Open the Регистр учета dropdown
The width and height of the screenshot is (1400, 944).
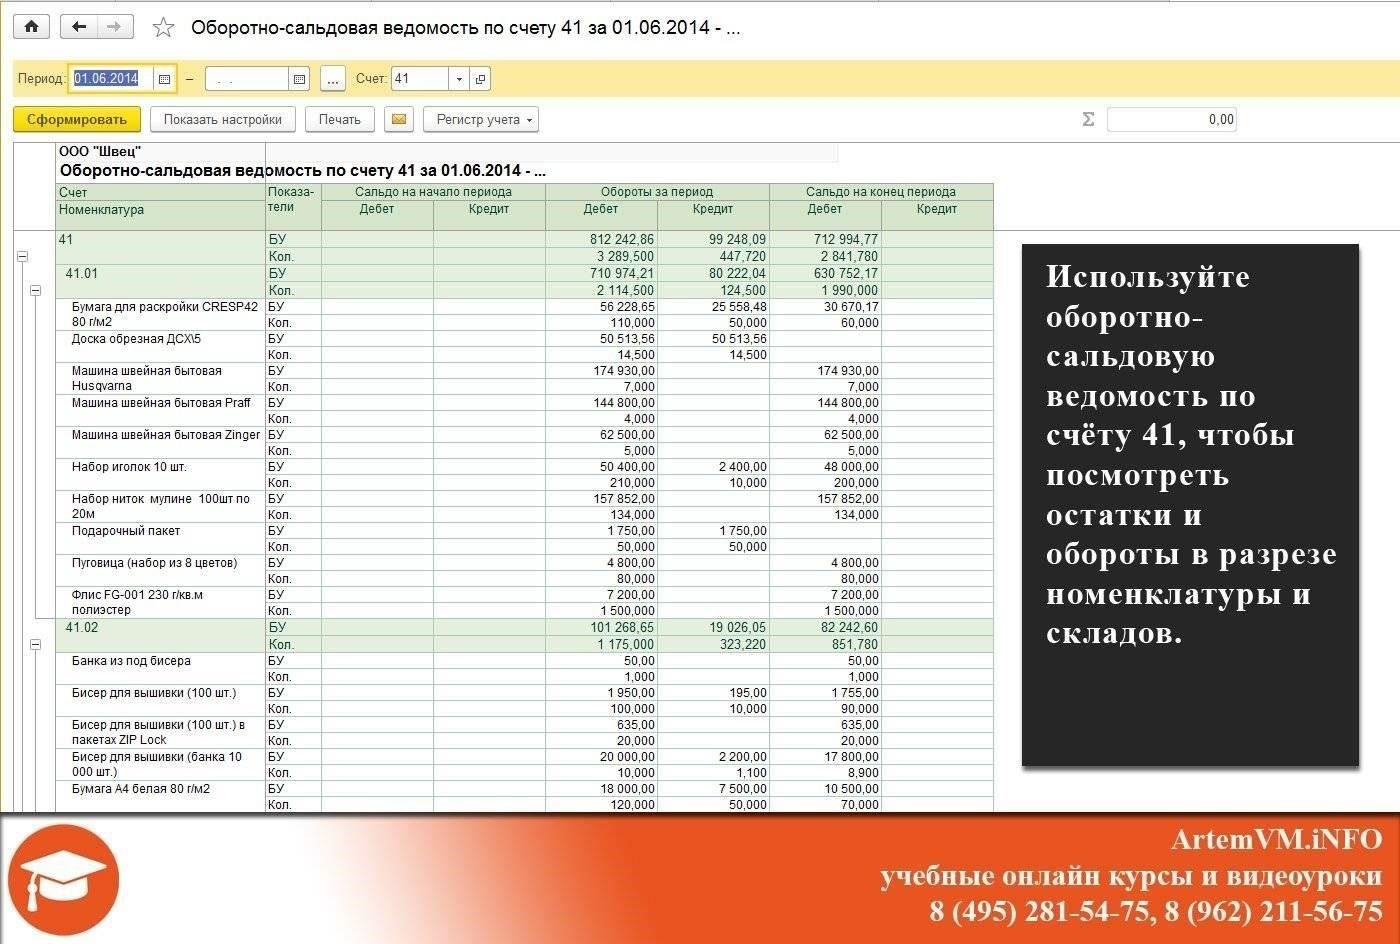[x=481, y=119]
